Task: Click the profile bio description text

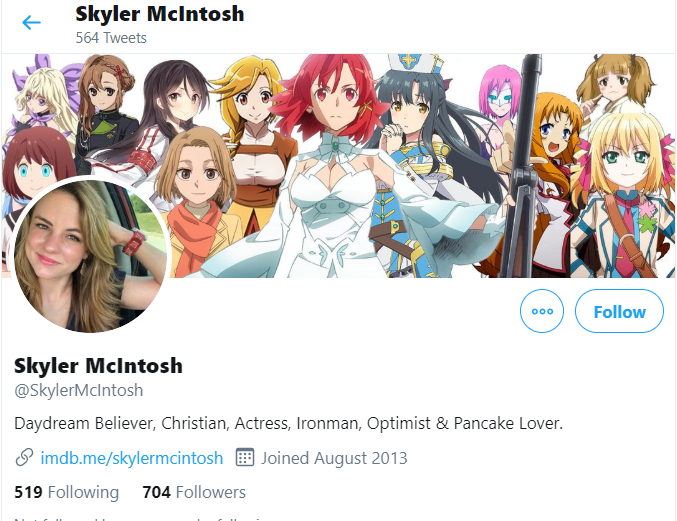Action: [288, 423]
